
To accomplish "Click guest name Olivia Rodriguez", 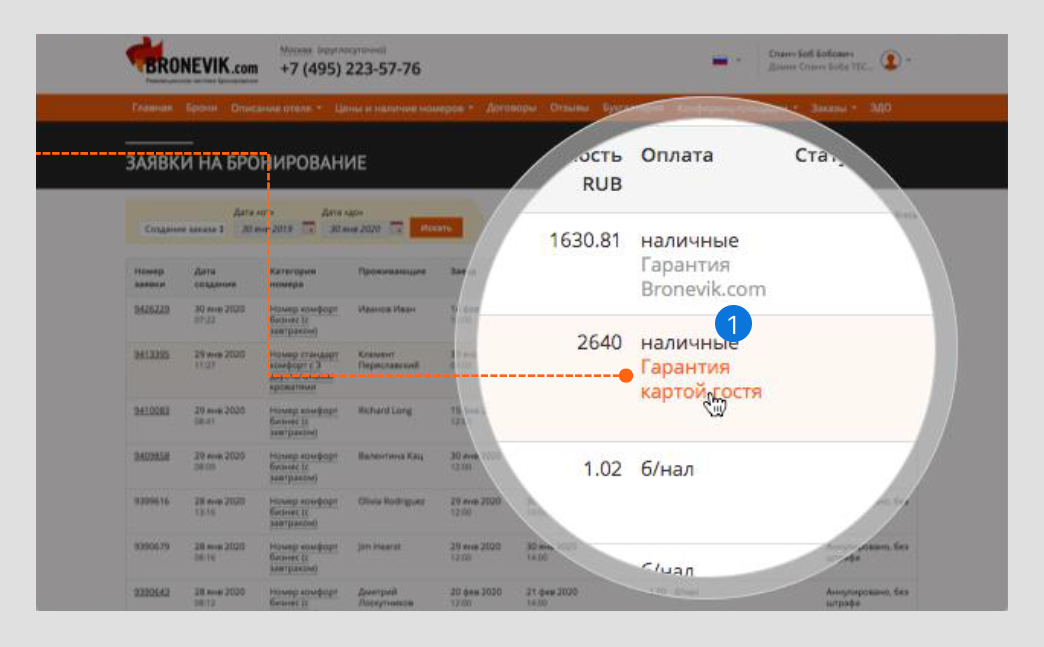I will click(x=392, y=501).
